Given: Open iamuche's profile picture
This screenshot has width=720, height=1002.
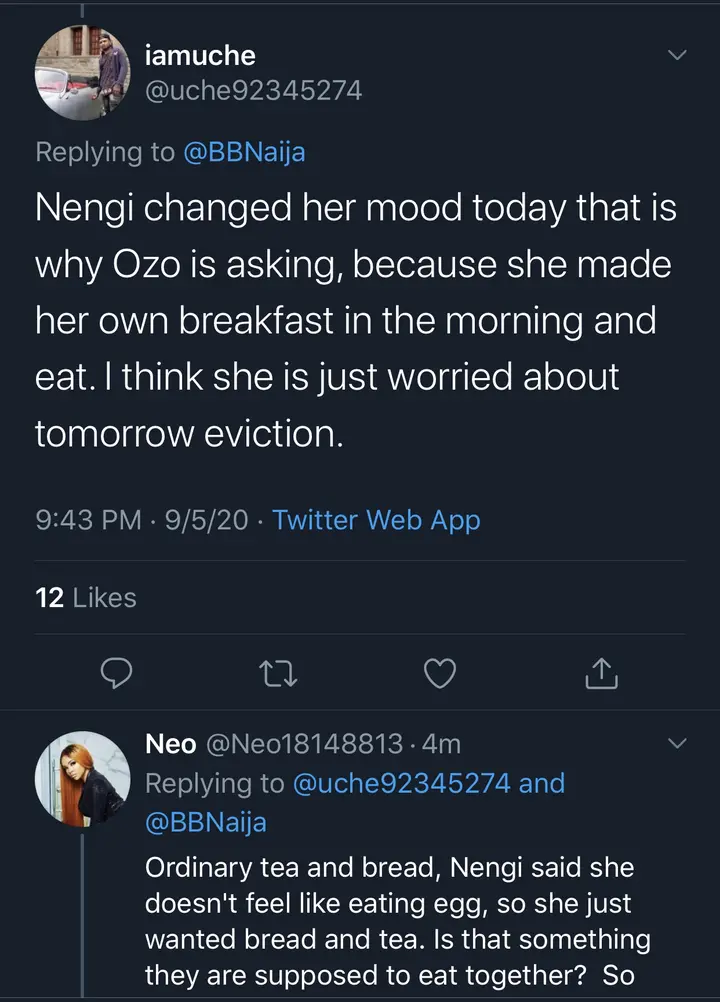Looking at the screenshot, I should point(82,73).
